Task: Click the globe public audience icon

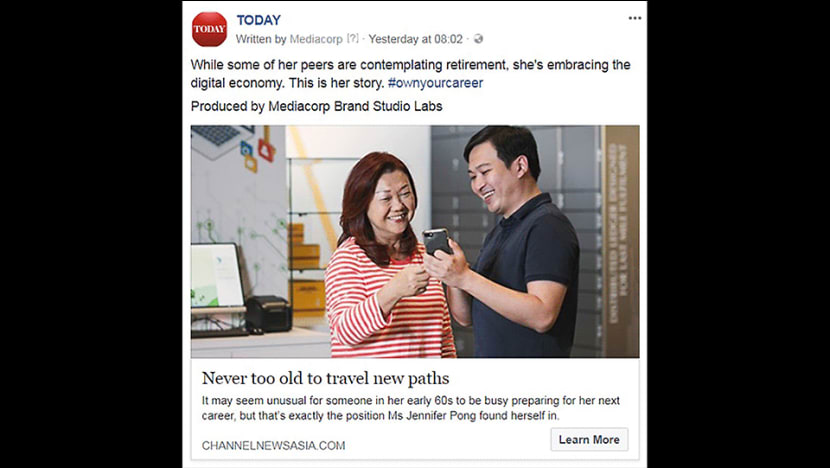Action: pos(478,39)
